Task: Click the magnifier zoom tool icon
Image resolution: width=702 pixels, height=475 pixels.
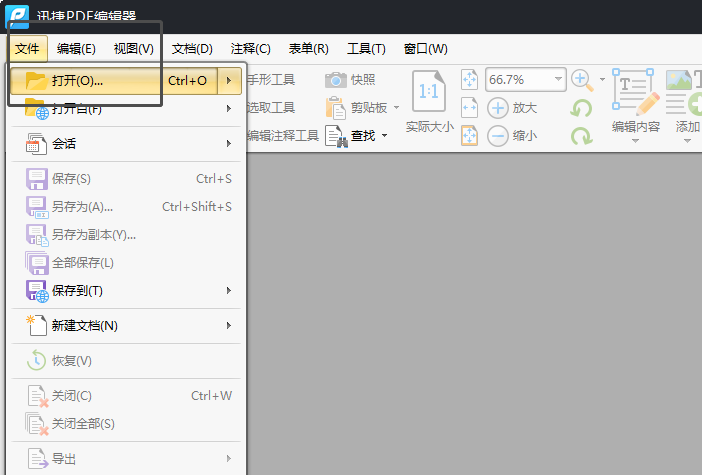Action: [582, 81]
